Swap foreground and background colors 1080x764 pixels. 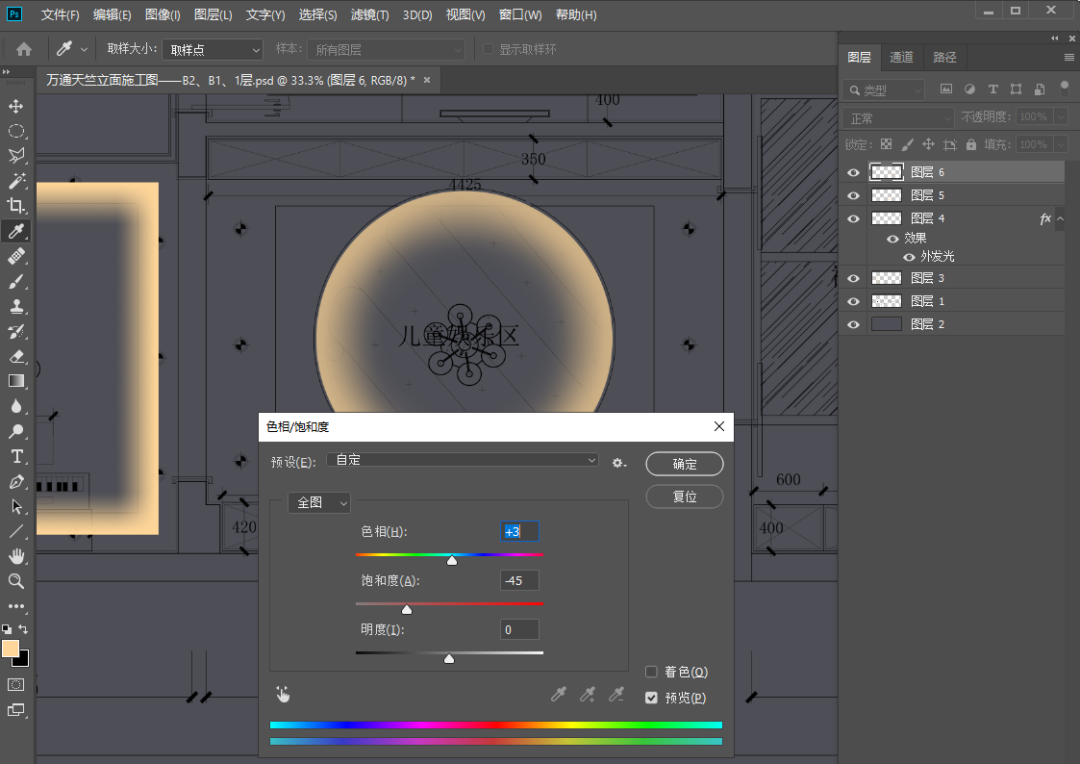(x=23, y=629)
